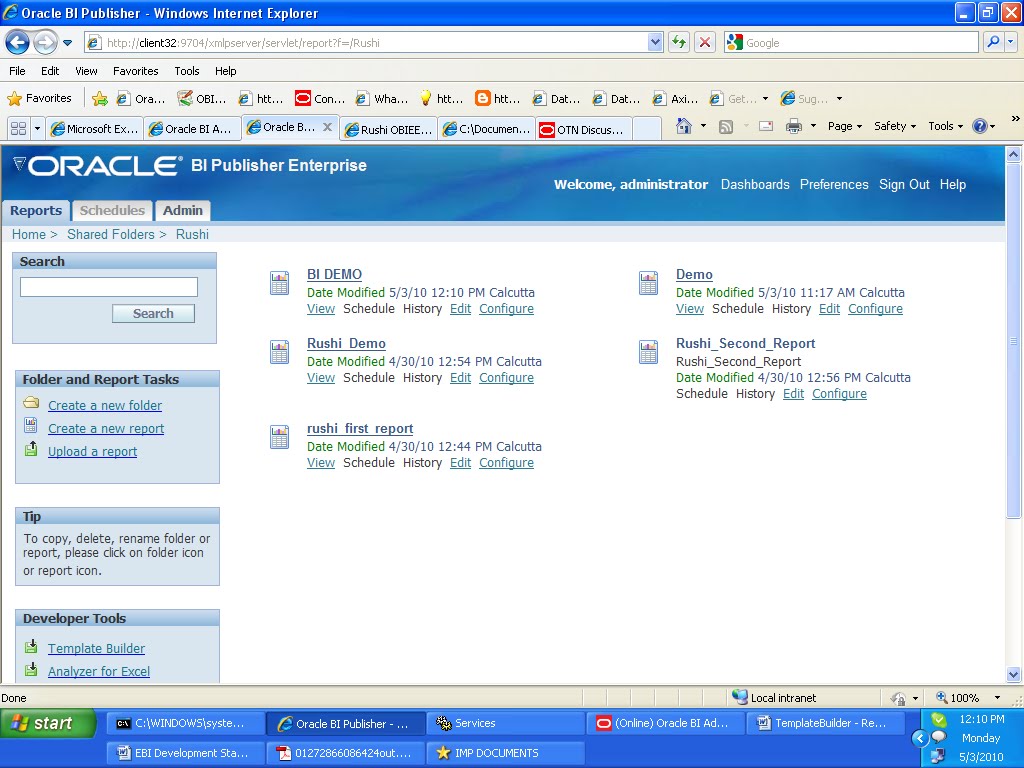This screenshot has width=1024, height=768.
Task: Click the Read Mail icon
Action: (x=766, y=126)
